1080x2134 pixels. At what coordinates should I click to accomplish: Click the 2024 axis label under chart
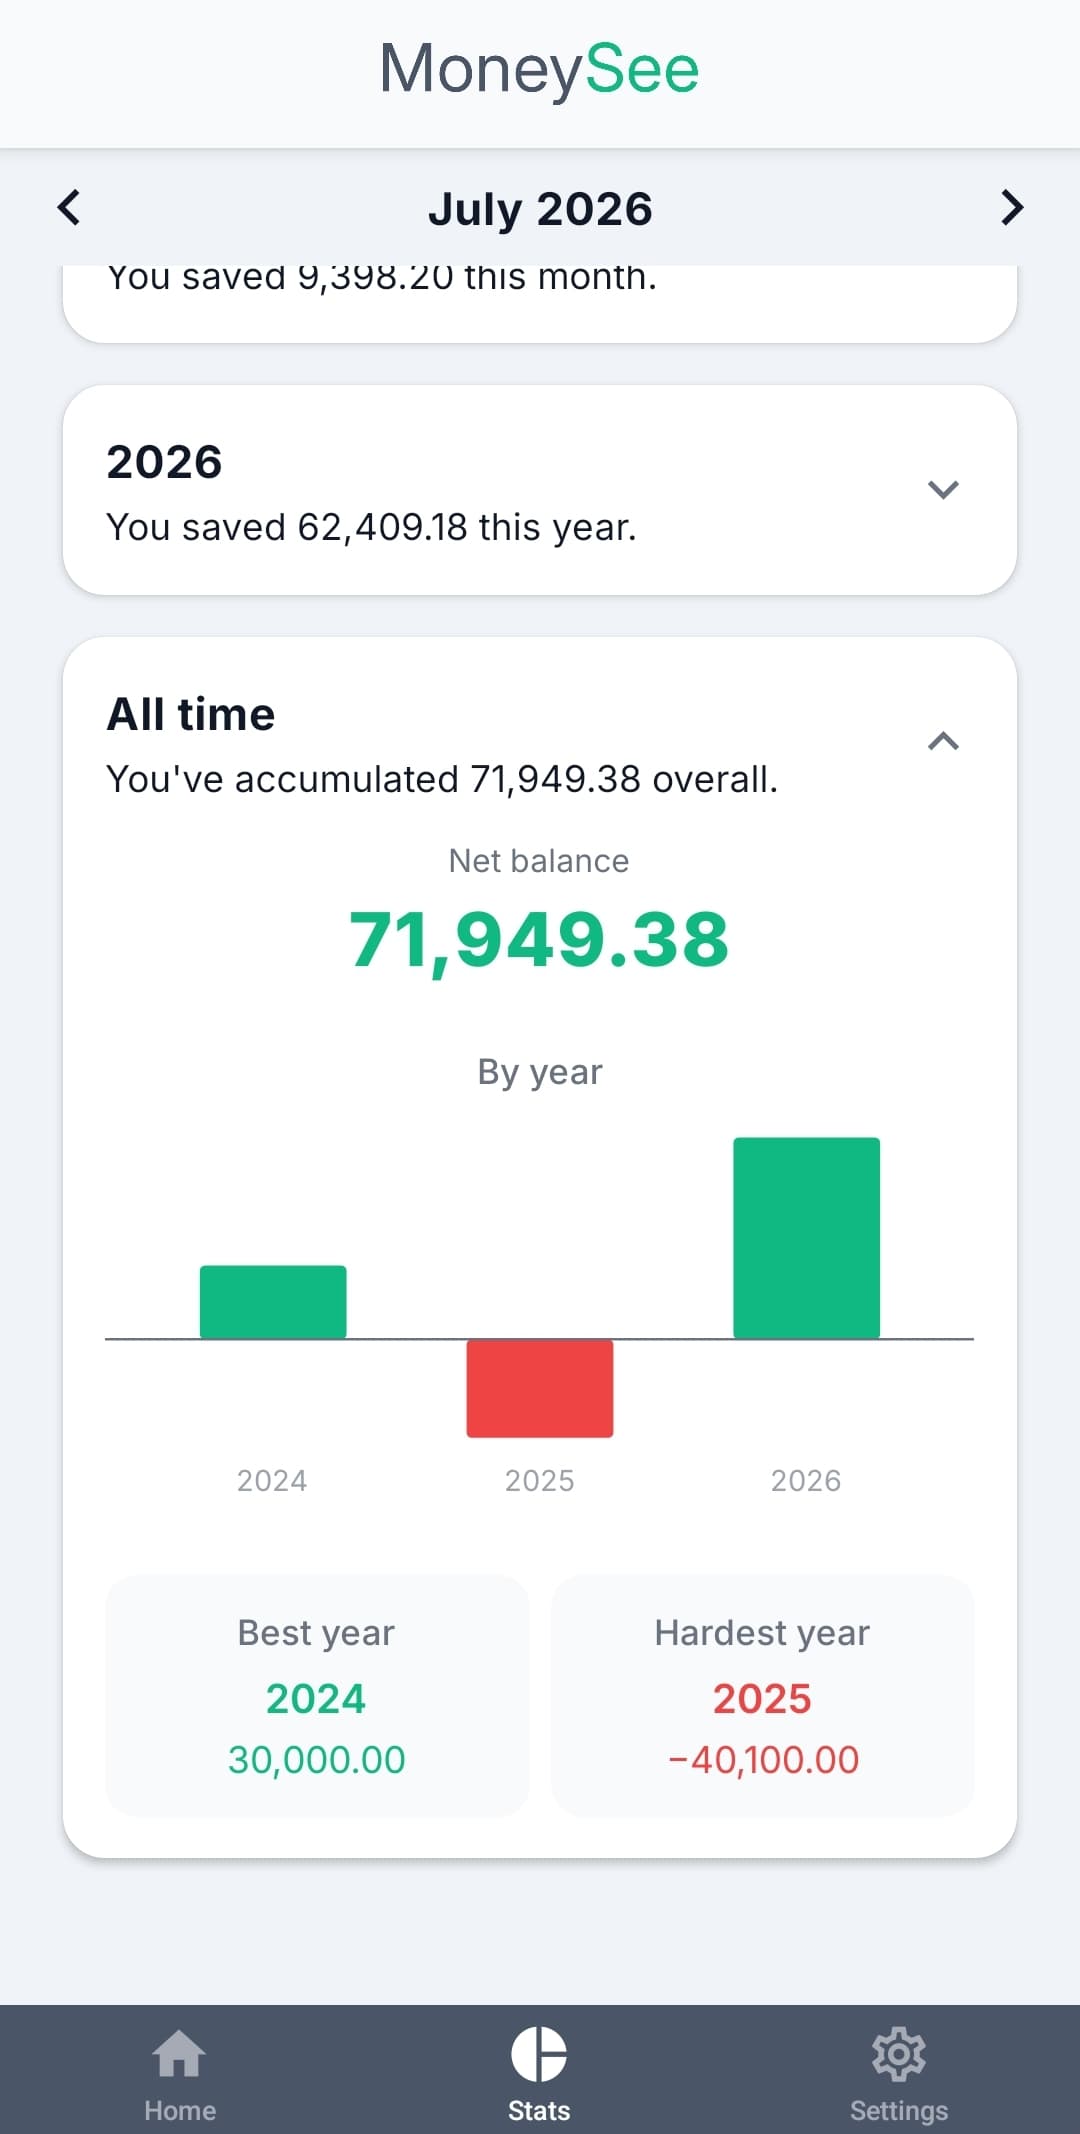click(272, 1480)
